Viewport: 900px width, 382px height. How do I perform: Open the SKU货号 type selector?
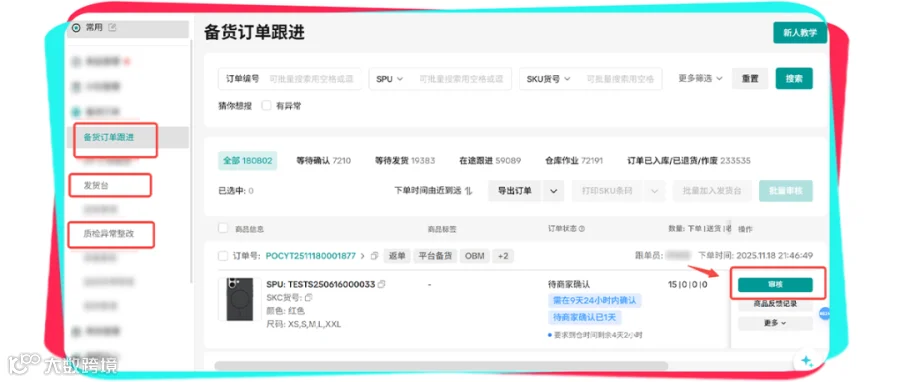549,79
